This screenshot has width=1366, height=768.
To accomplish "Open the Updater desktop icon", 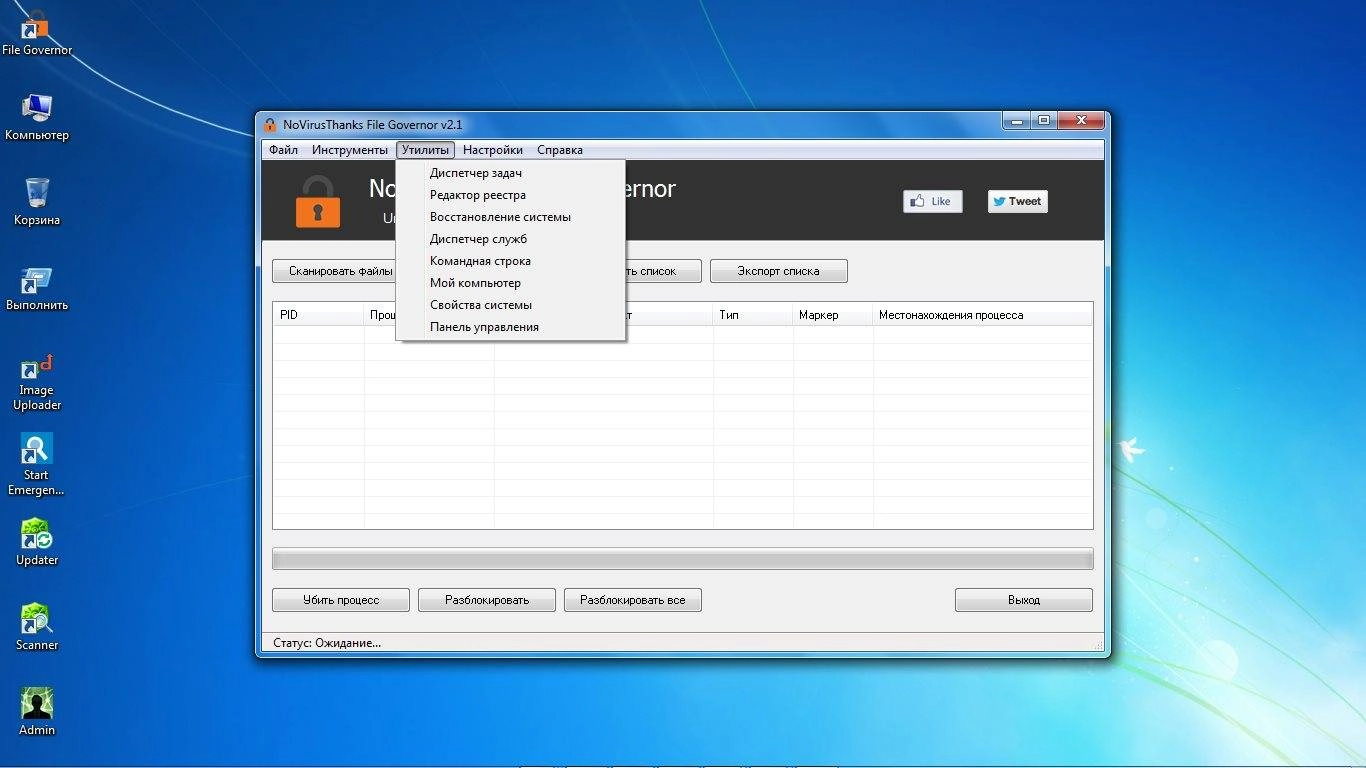I will [37, 543].
